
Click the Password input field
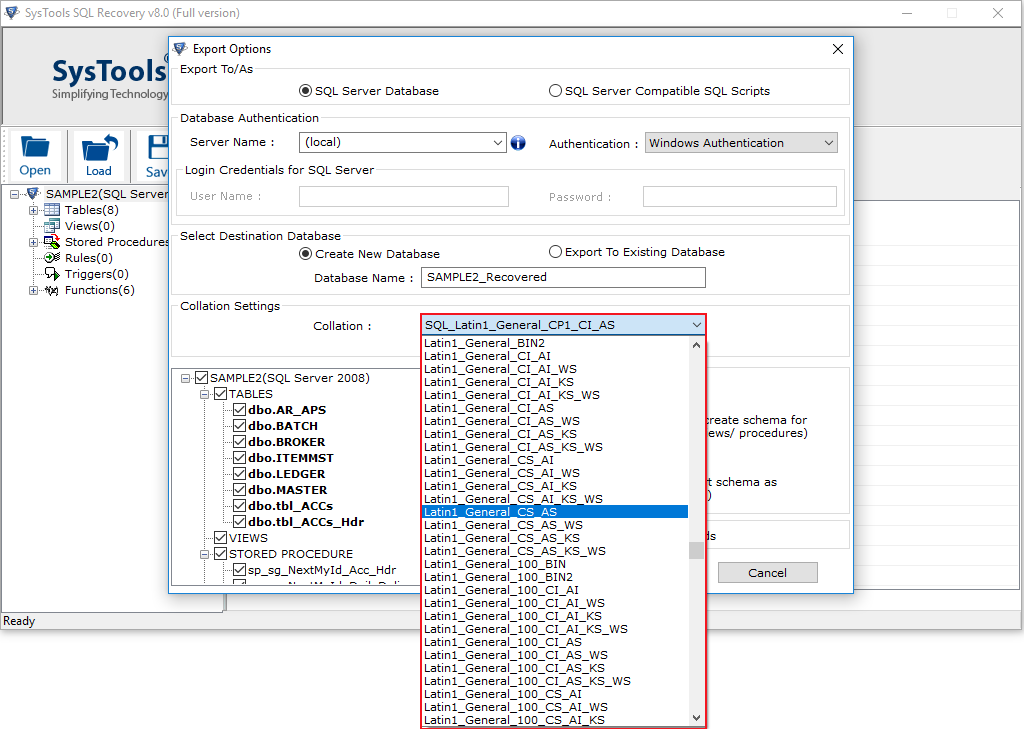click(739, 197)
